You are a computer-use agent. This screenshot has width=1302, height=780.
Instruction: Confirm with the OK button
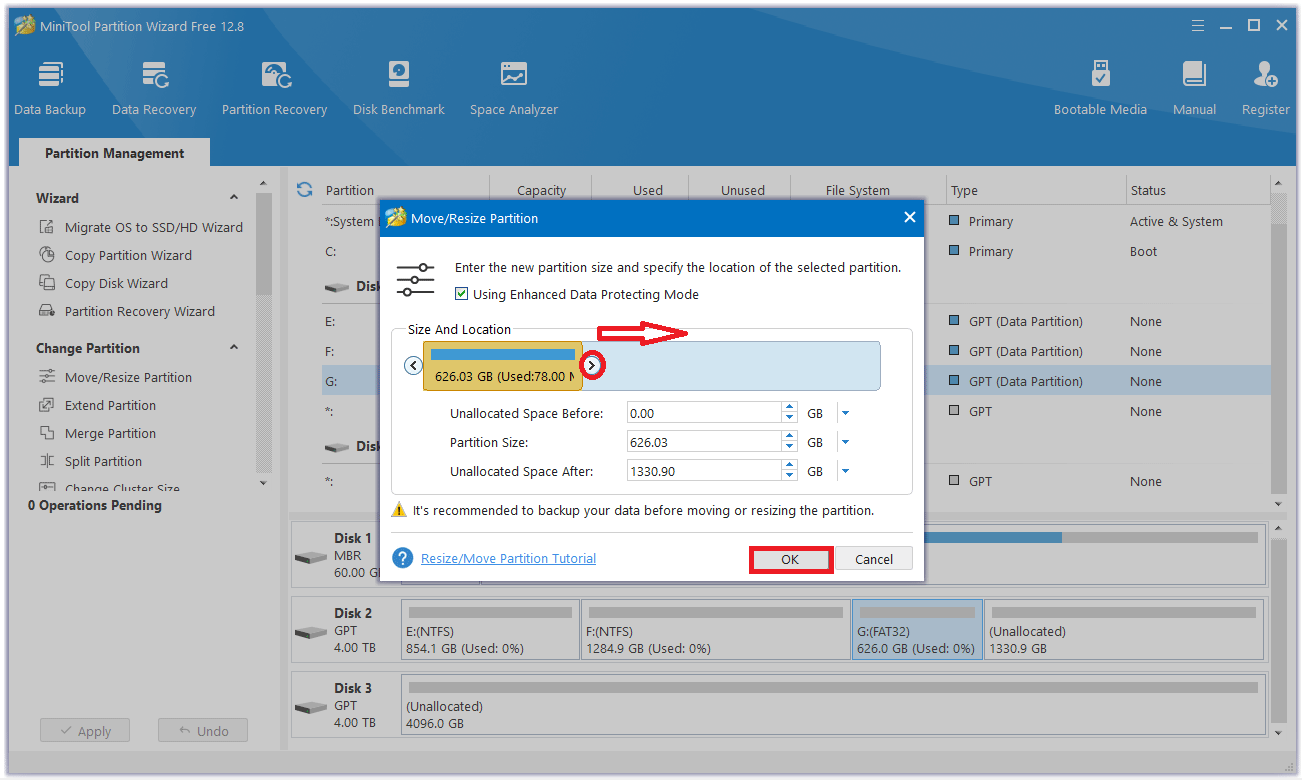(x=790, y=559)
